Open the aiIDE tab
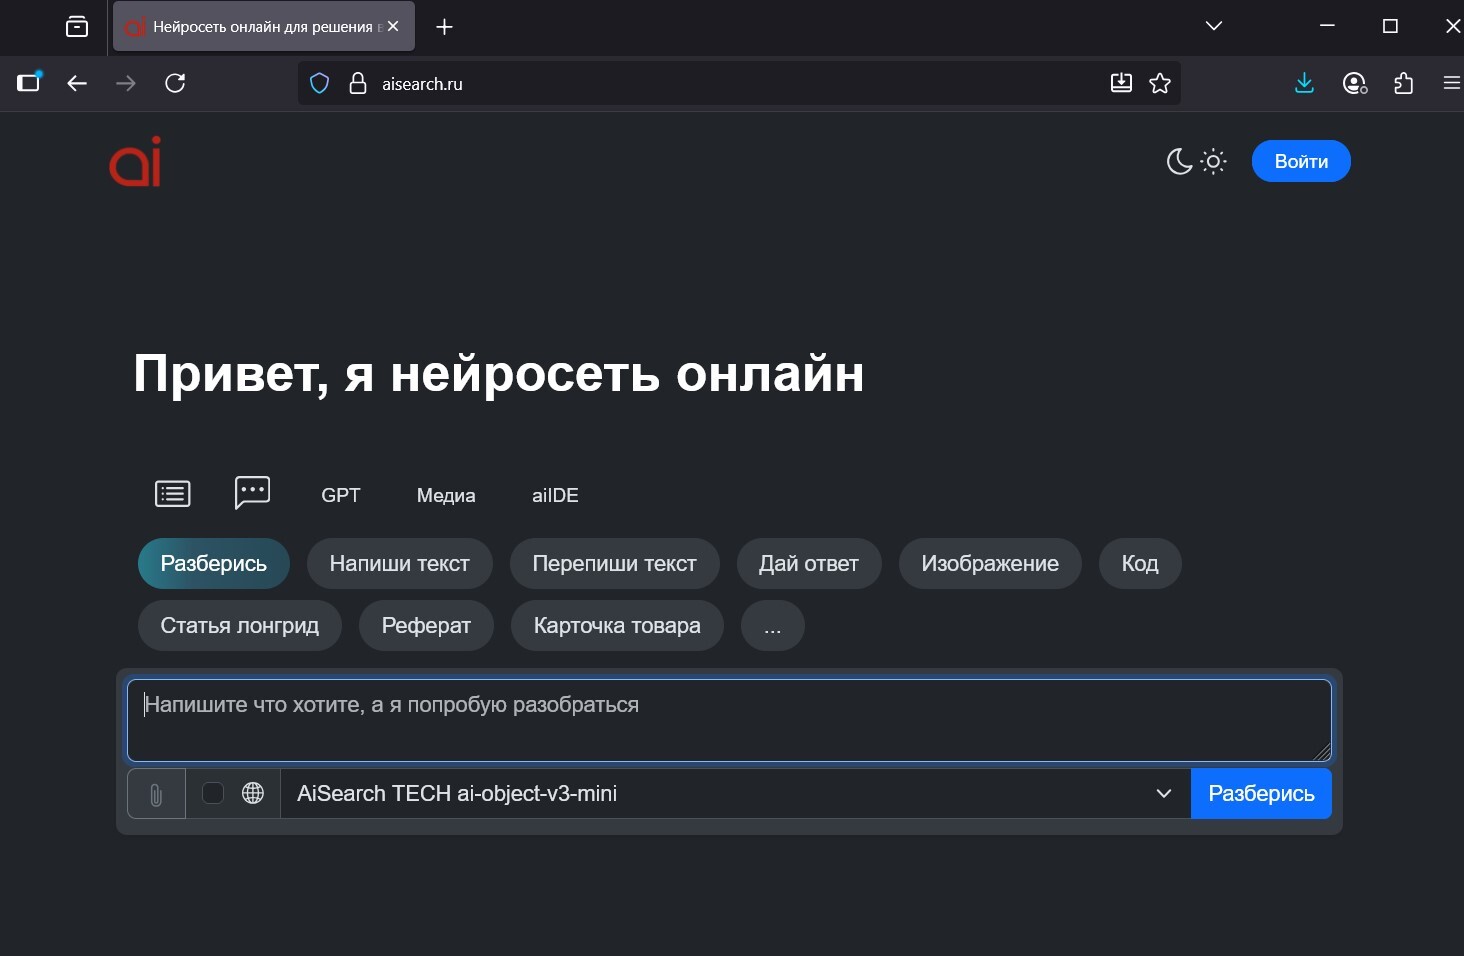The image size is (1464, 956). 555,495
